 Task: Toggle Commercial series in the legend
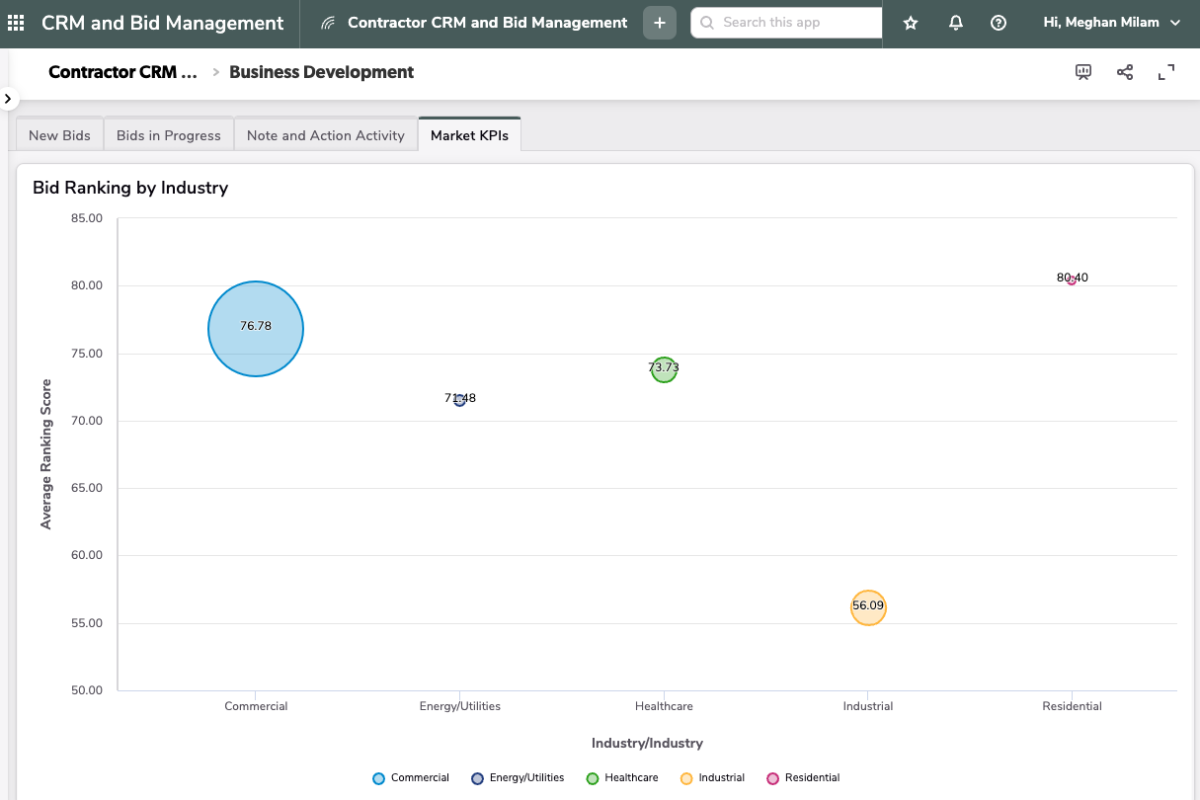coord(410,778)
